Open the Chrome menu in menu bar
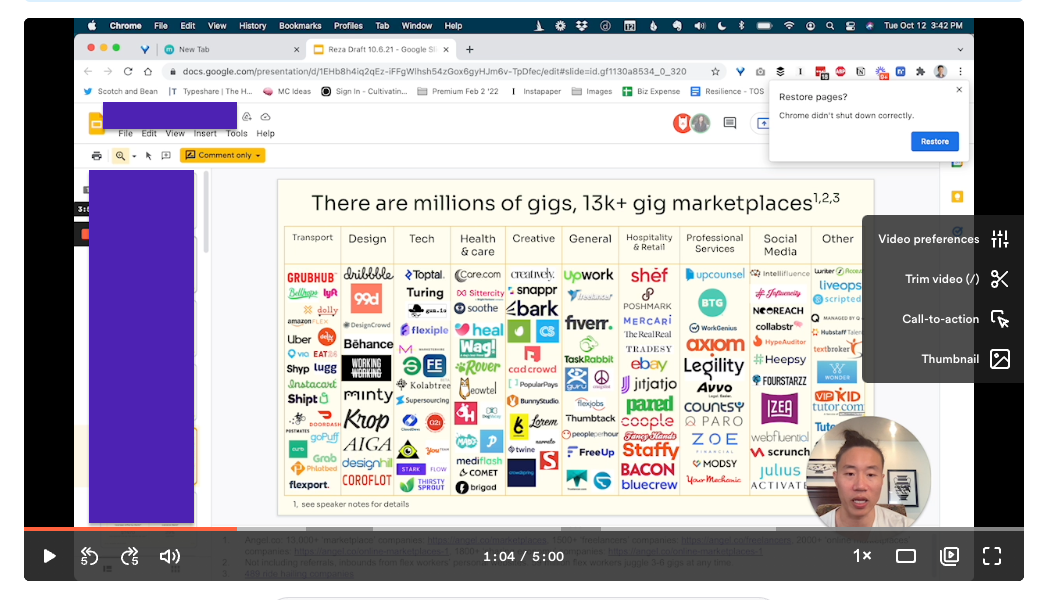Viewport: 1040px width, 600px height. pyautogui.click(x=125, y=26)
